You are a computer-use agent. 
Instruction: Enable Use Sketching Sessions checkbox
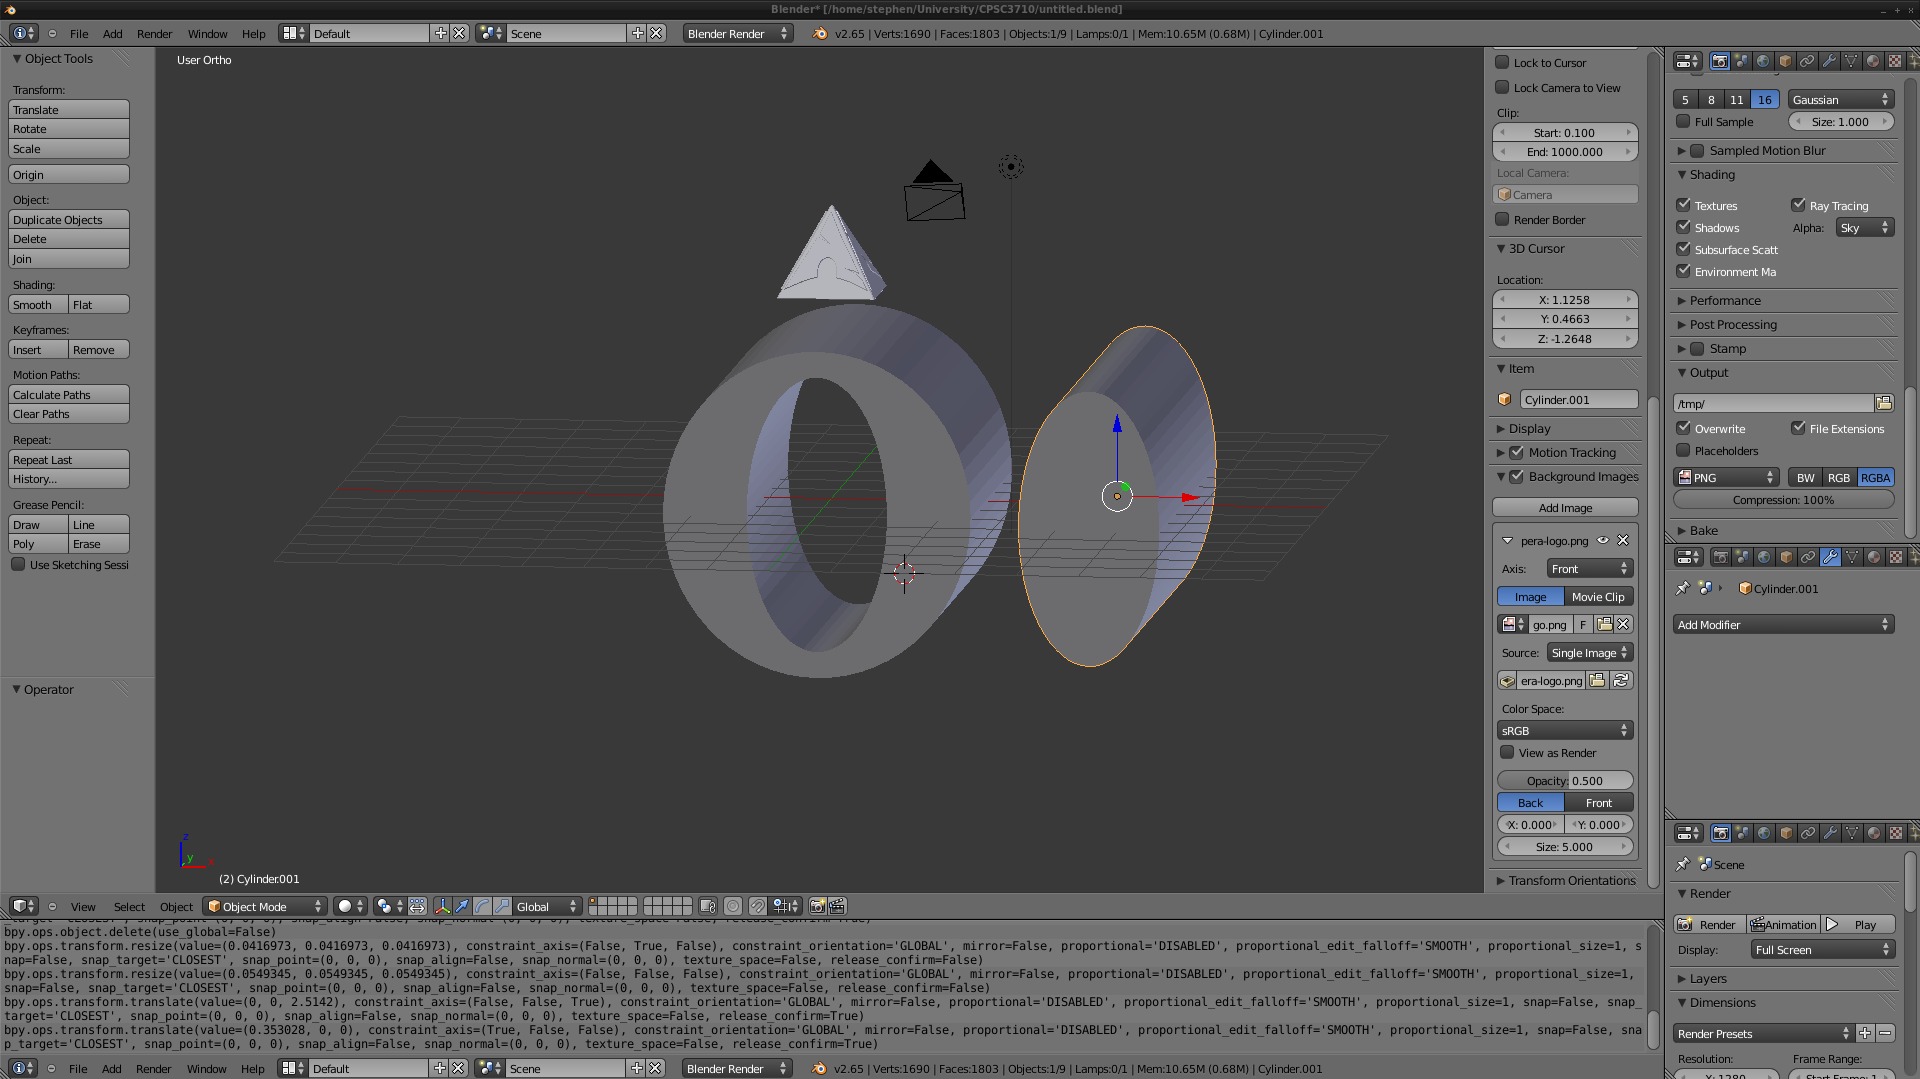pos(18,564)
